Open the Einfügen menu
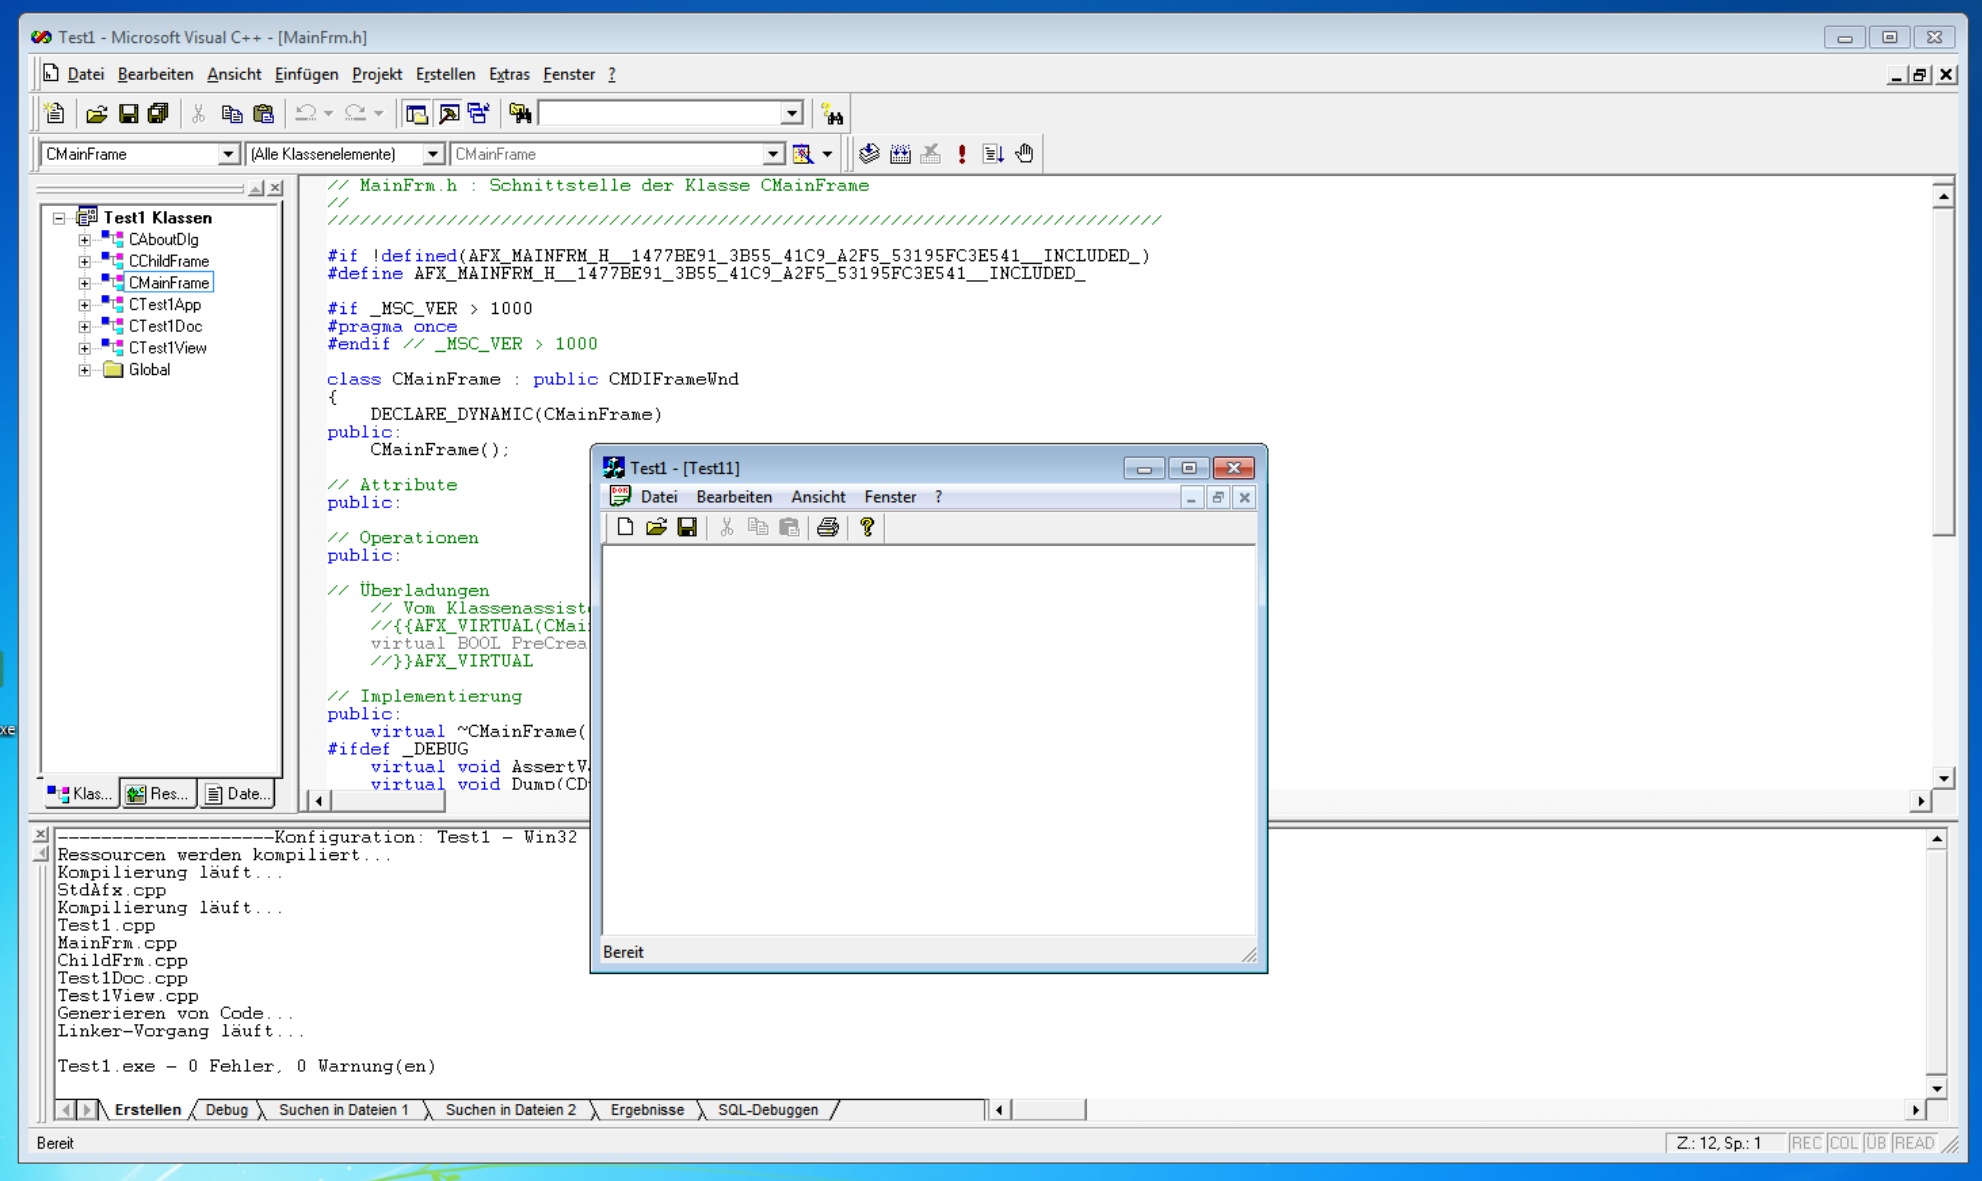Viewport: 1982px width, 1181px height. 306,74
